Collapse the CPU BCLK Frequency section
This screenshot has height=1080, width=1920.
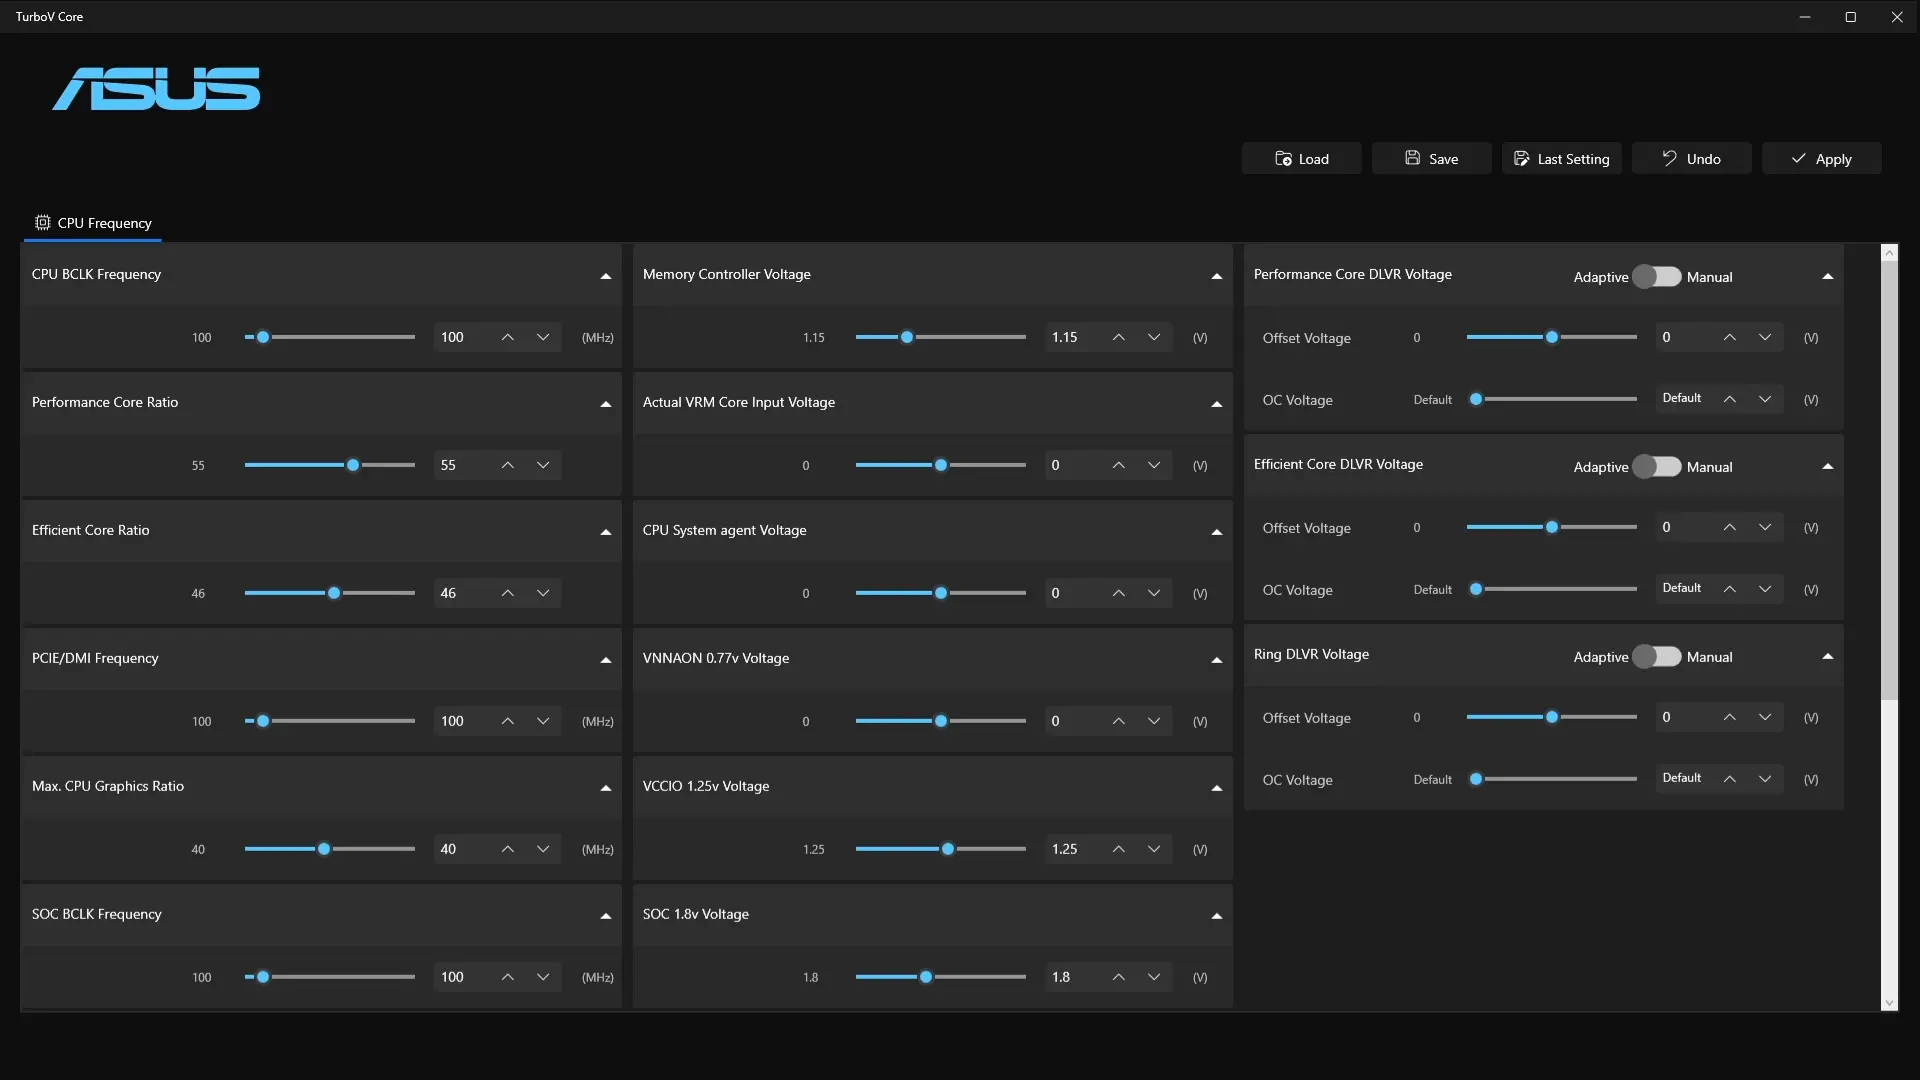[x=605, y=276]
